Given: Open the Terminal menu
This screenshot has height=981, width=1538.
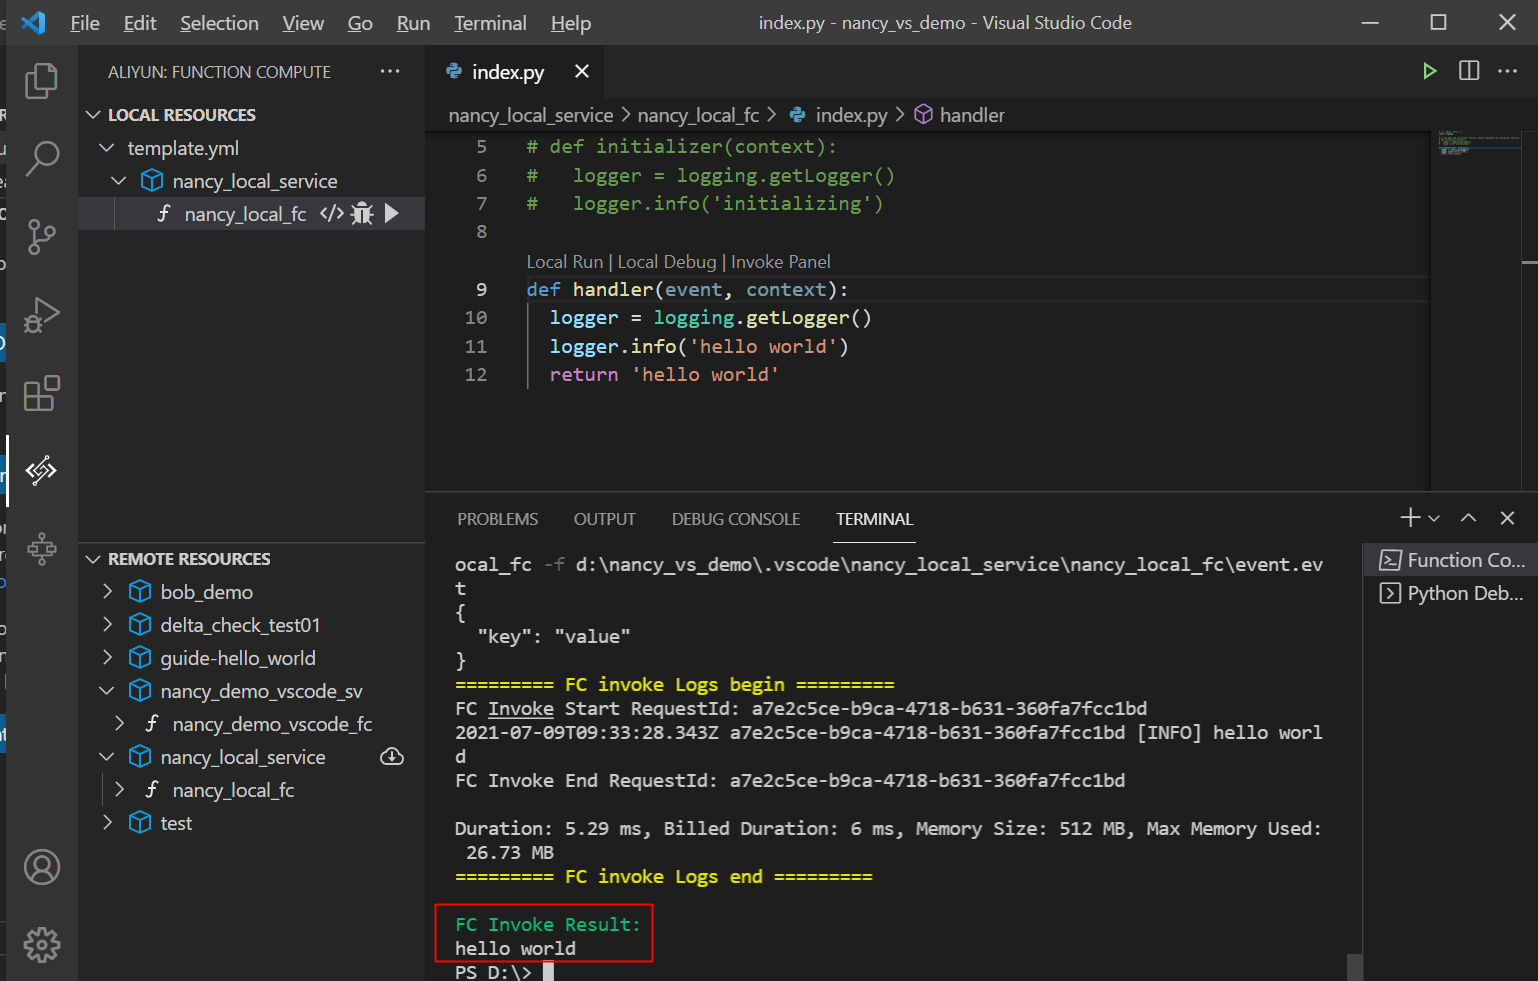Looking at the screenshot, I should (x=490, y=23).
